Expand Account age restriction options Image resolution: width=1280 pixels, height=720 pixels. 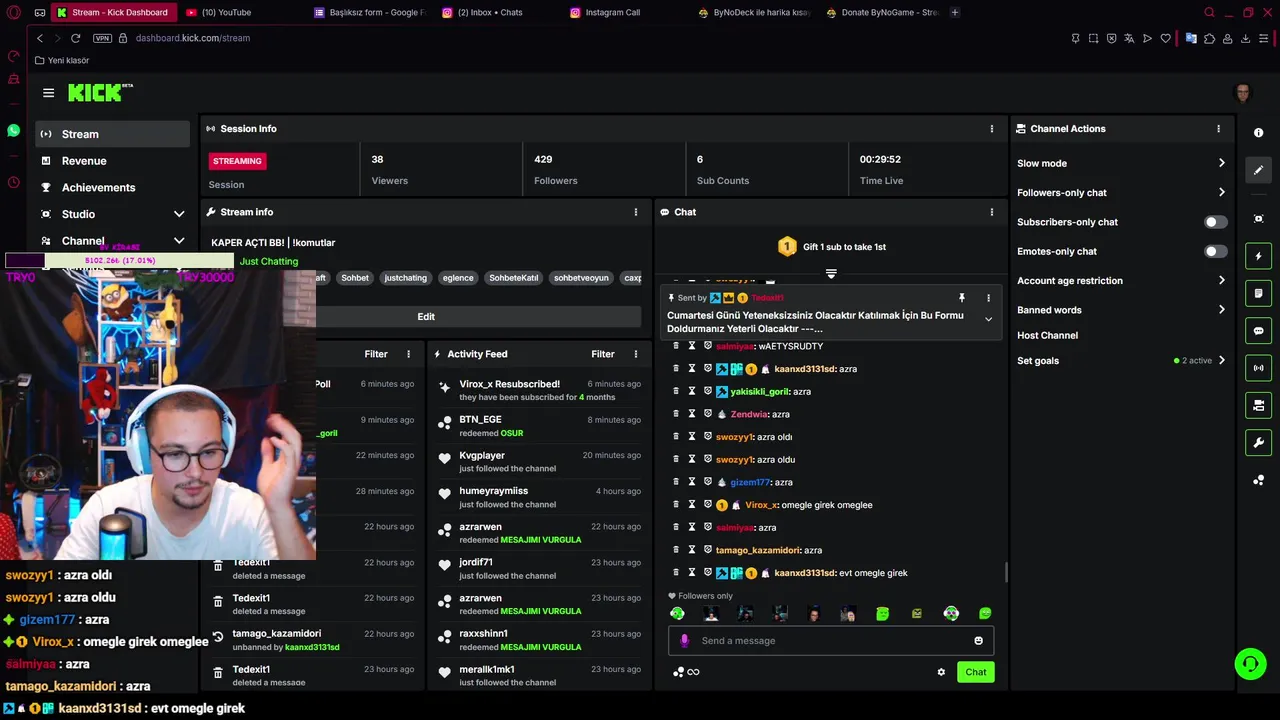(1221, 281)
